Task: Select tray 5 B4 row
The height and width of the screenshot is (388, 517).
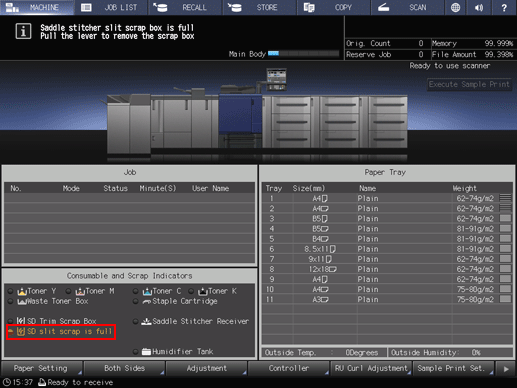Action: (x=387, y=239)
